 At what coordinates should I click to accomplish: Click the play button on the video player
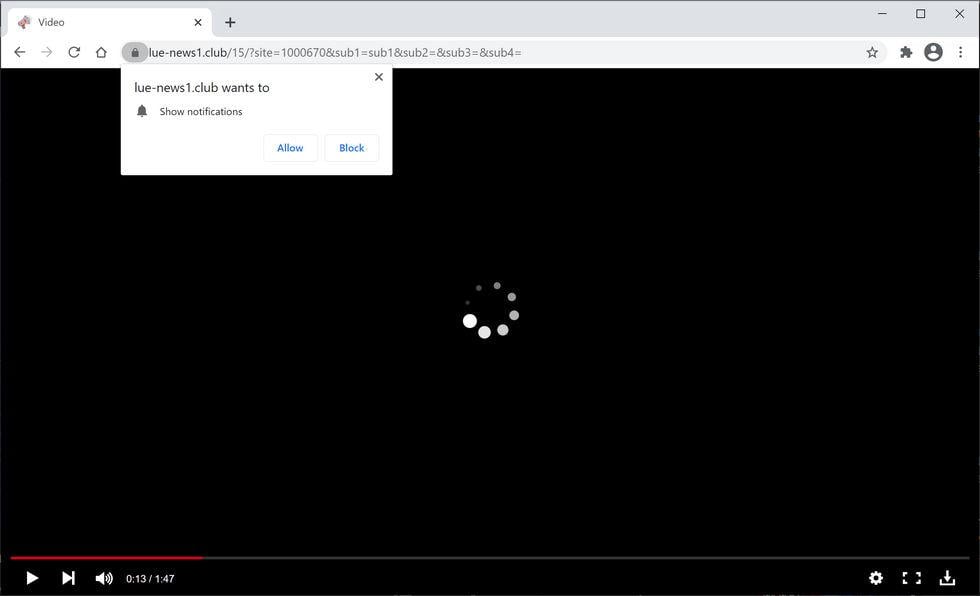(31, 577)
